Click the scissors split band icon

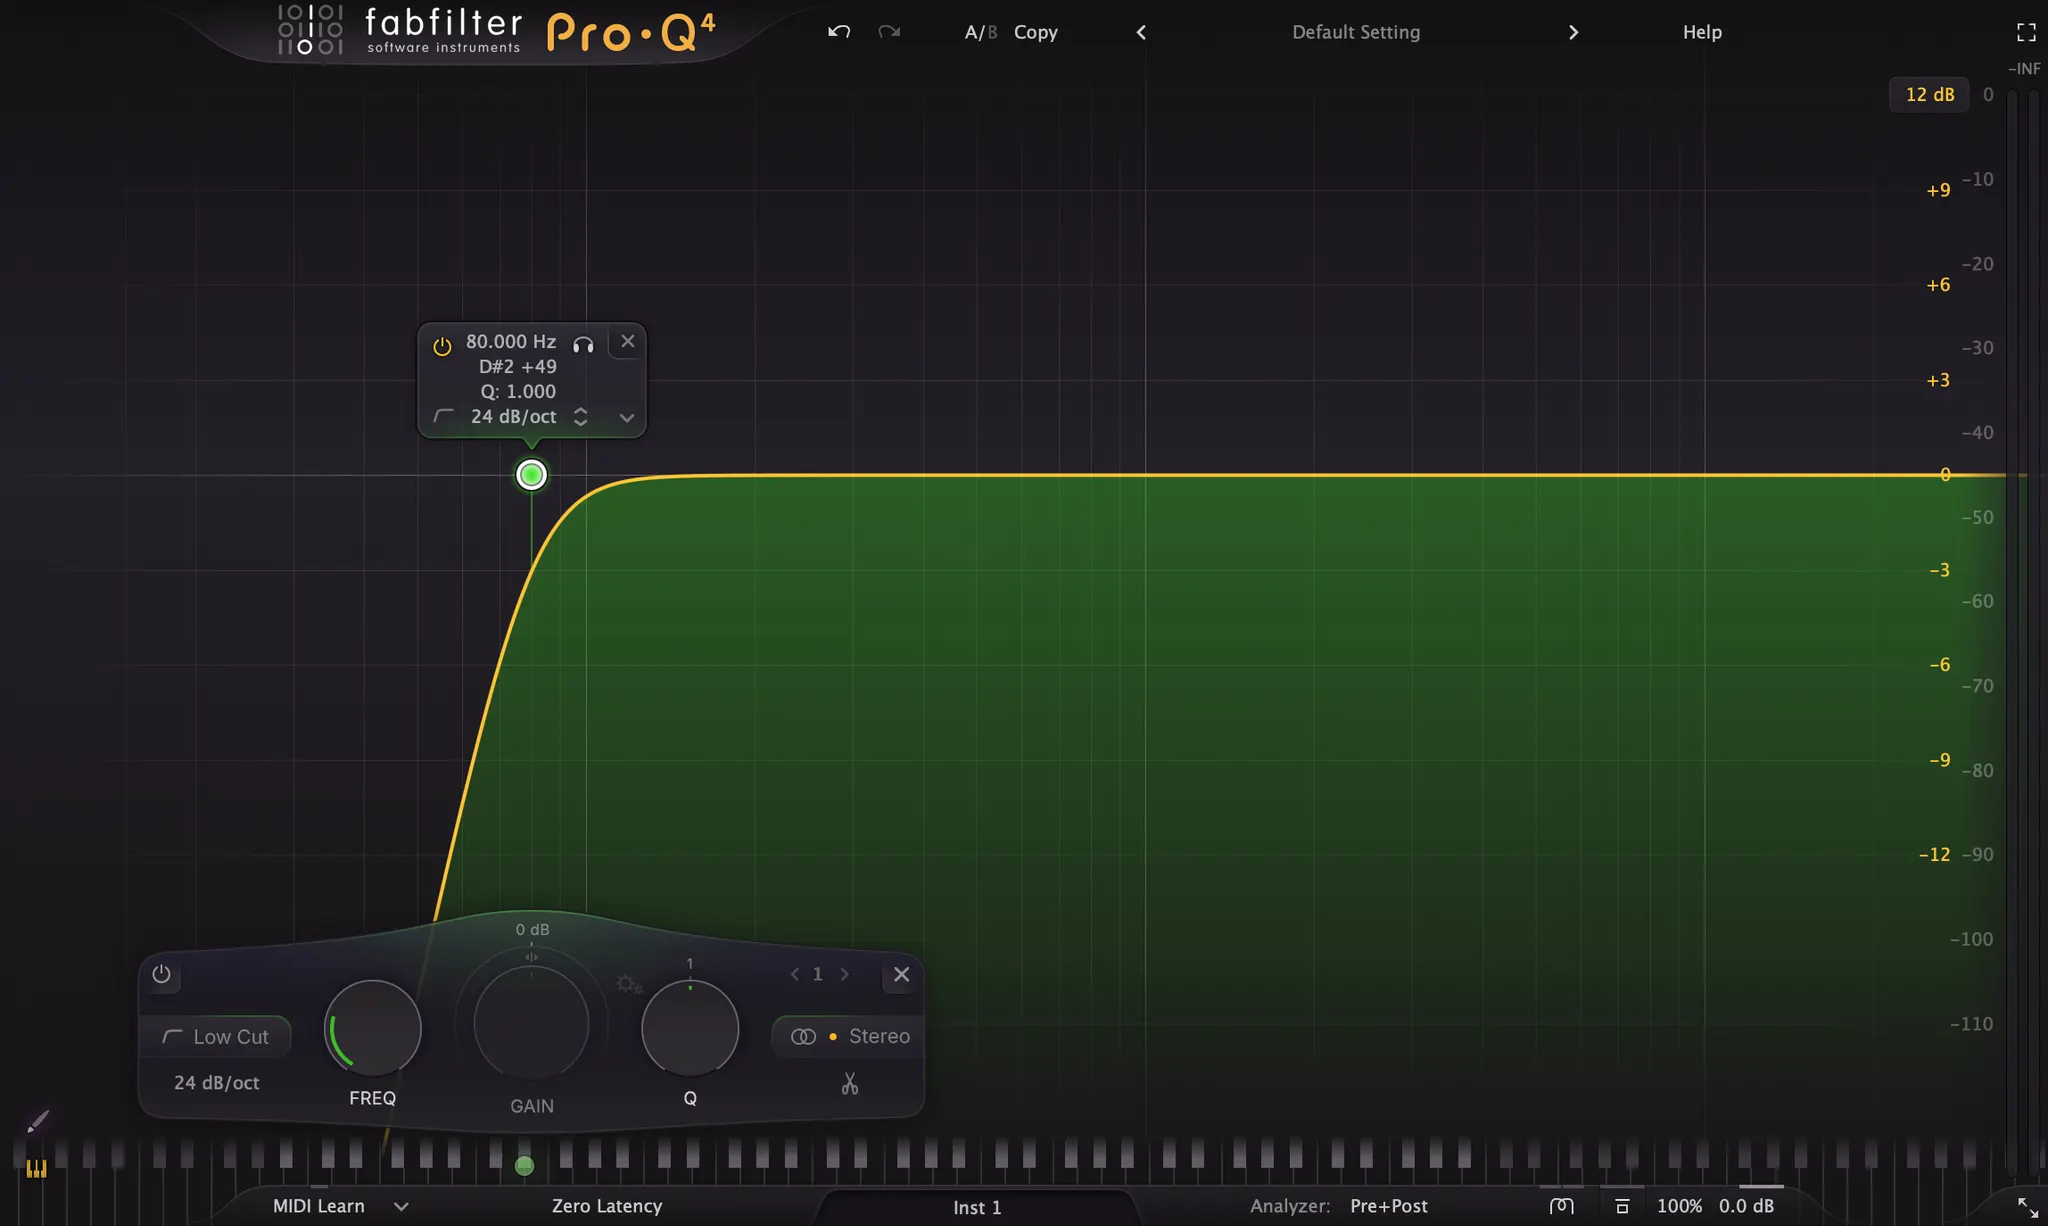[x=849, y=1084]
